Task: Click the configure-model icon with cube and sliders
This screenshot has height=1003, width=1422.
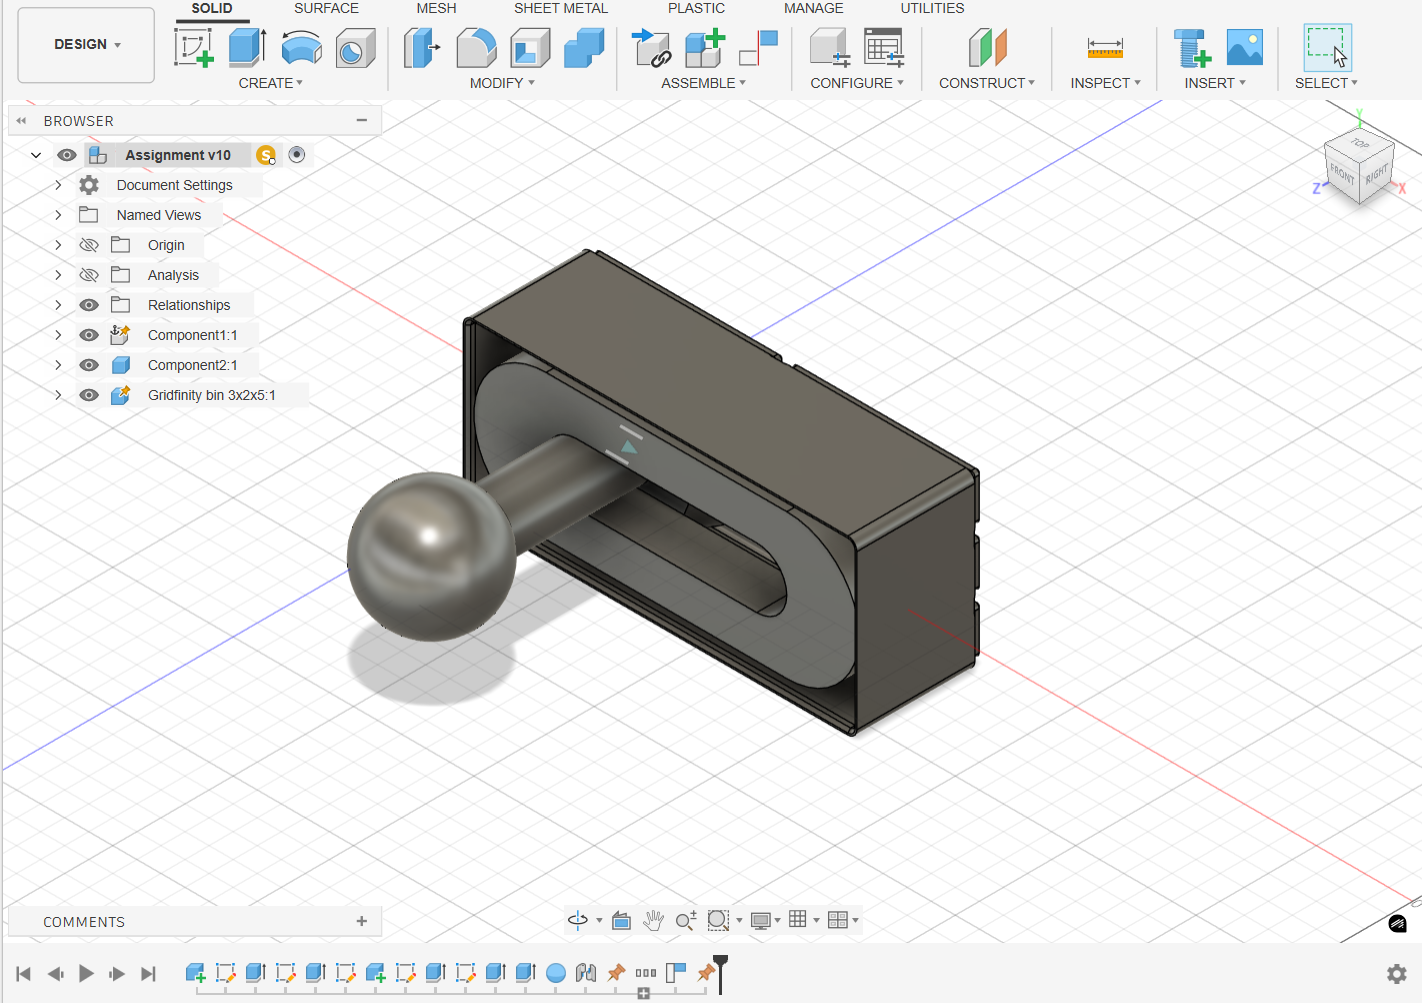Action: click(830, 47)
